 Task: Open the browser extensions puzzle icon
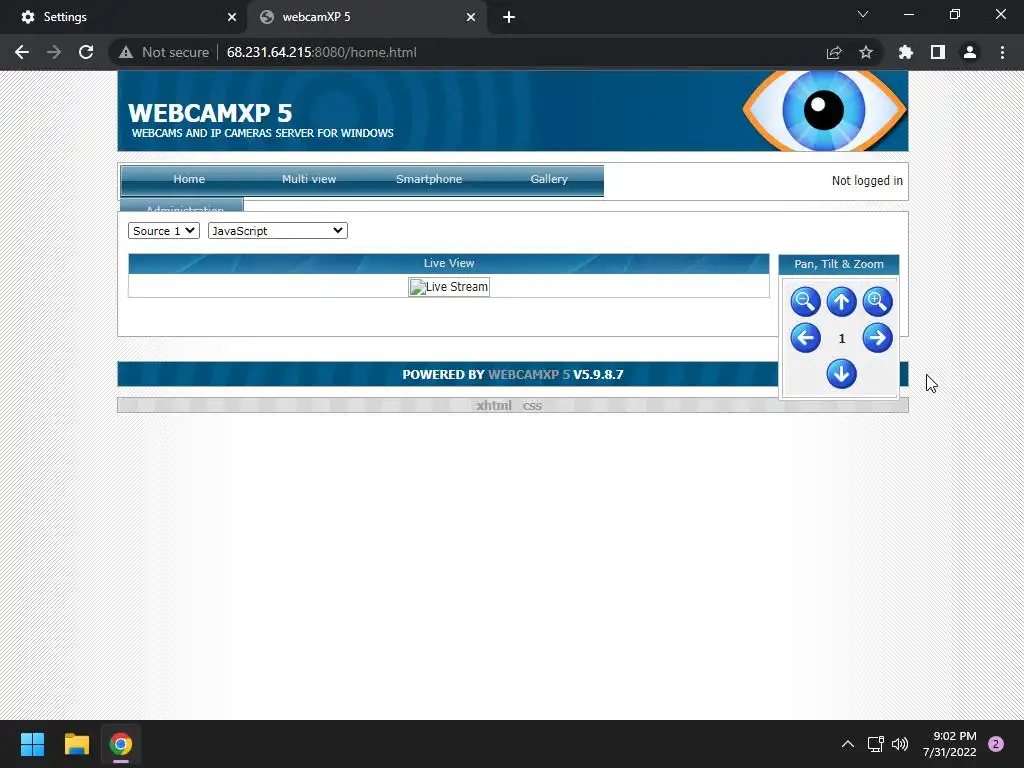click(906, 52)
